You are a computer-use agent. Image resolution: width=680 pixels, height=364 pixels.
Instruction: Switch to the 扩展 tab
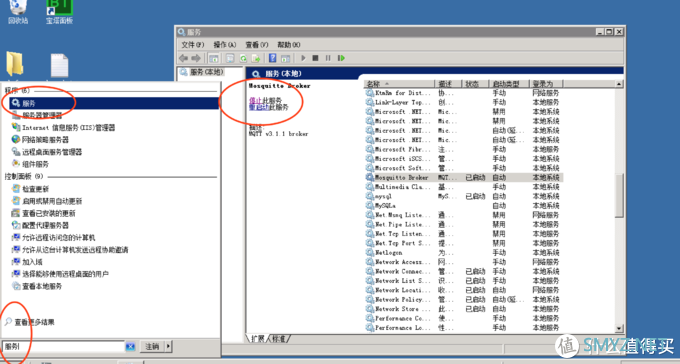click(x=257, y=338)
